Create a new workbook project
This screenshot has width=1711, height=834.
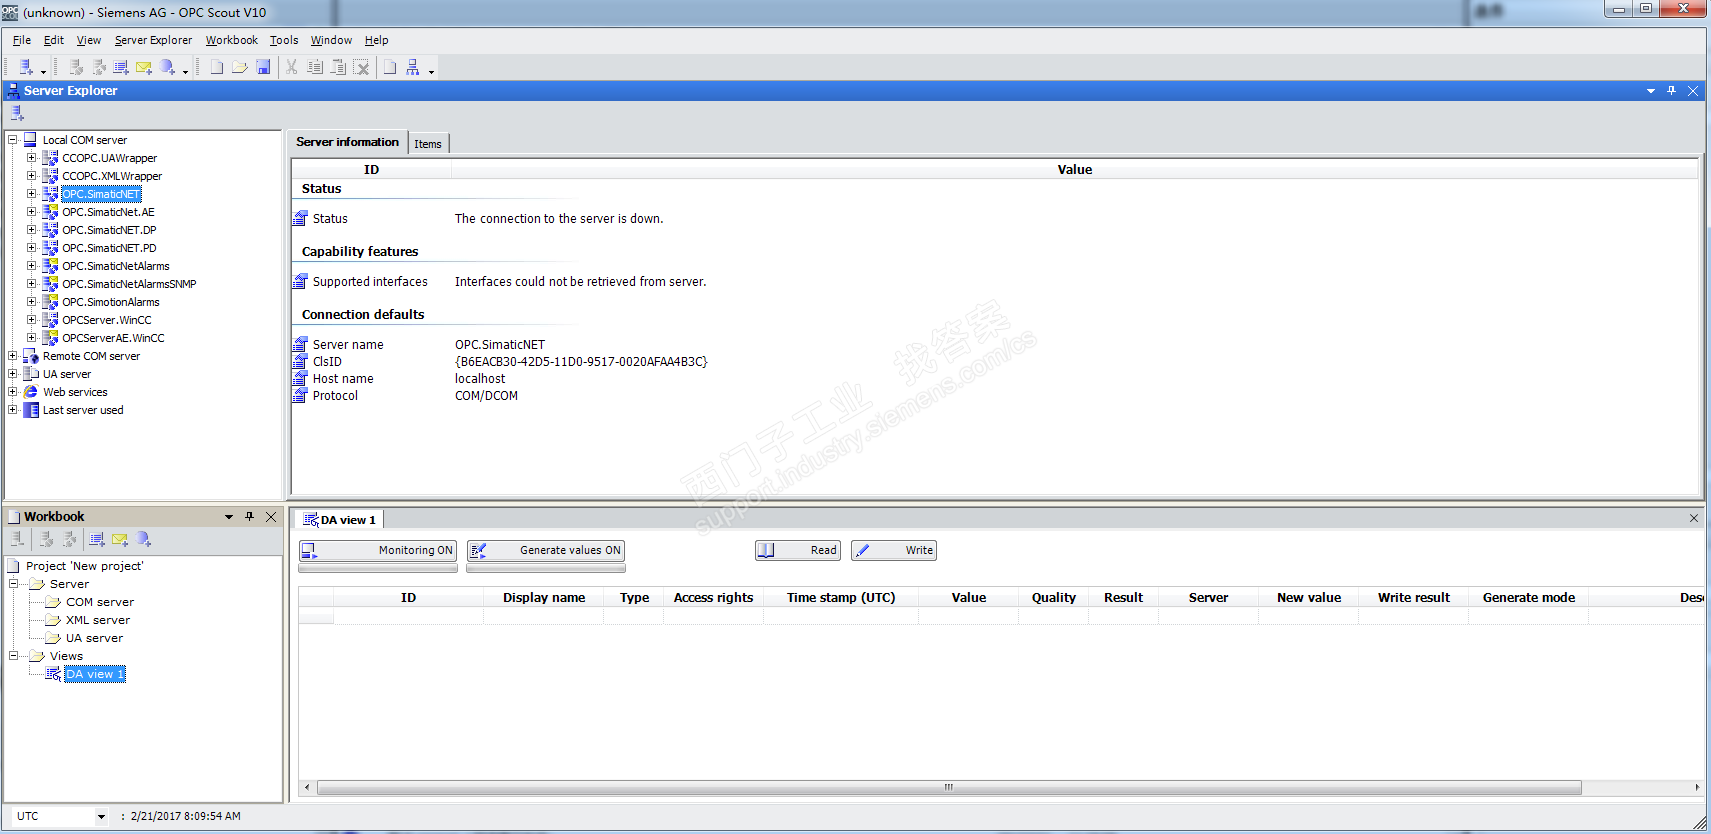[216, 67]
